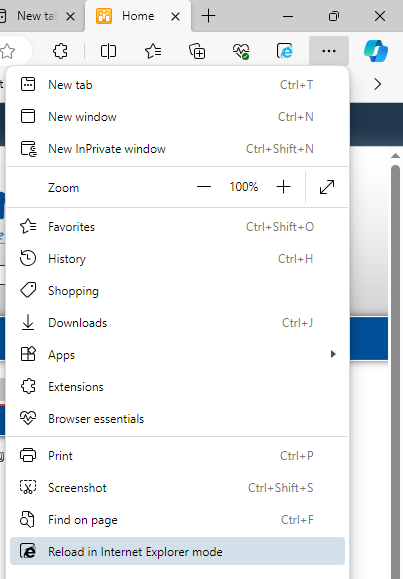Decrease zoom with the minus button

pyautogui.click(x=204, y=187)
